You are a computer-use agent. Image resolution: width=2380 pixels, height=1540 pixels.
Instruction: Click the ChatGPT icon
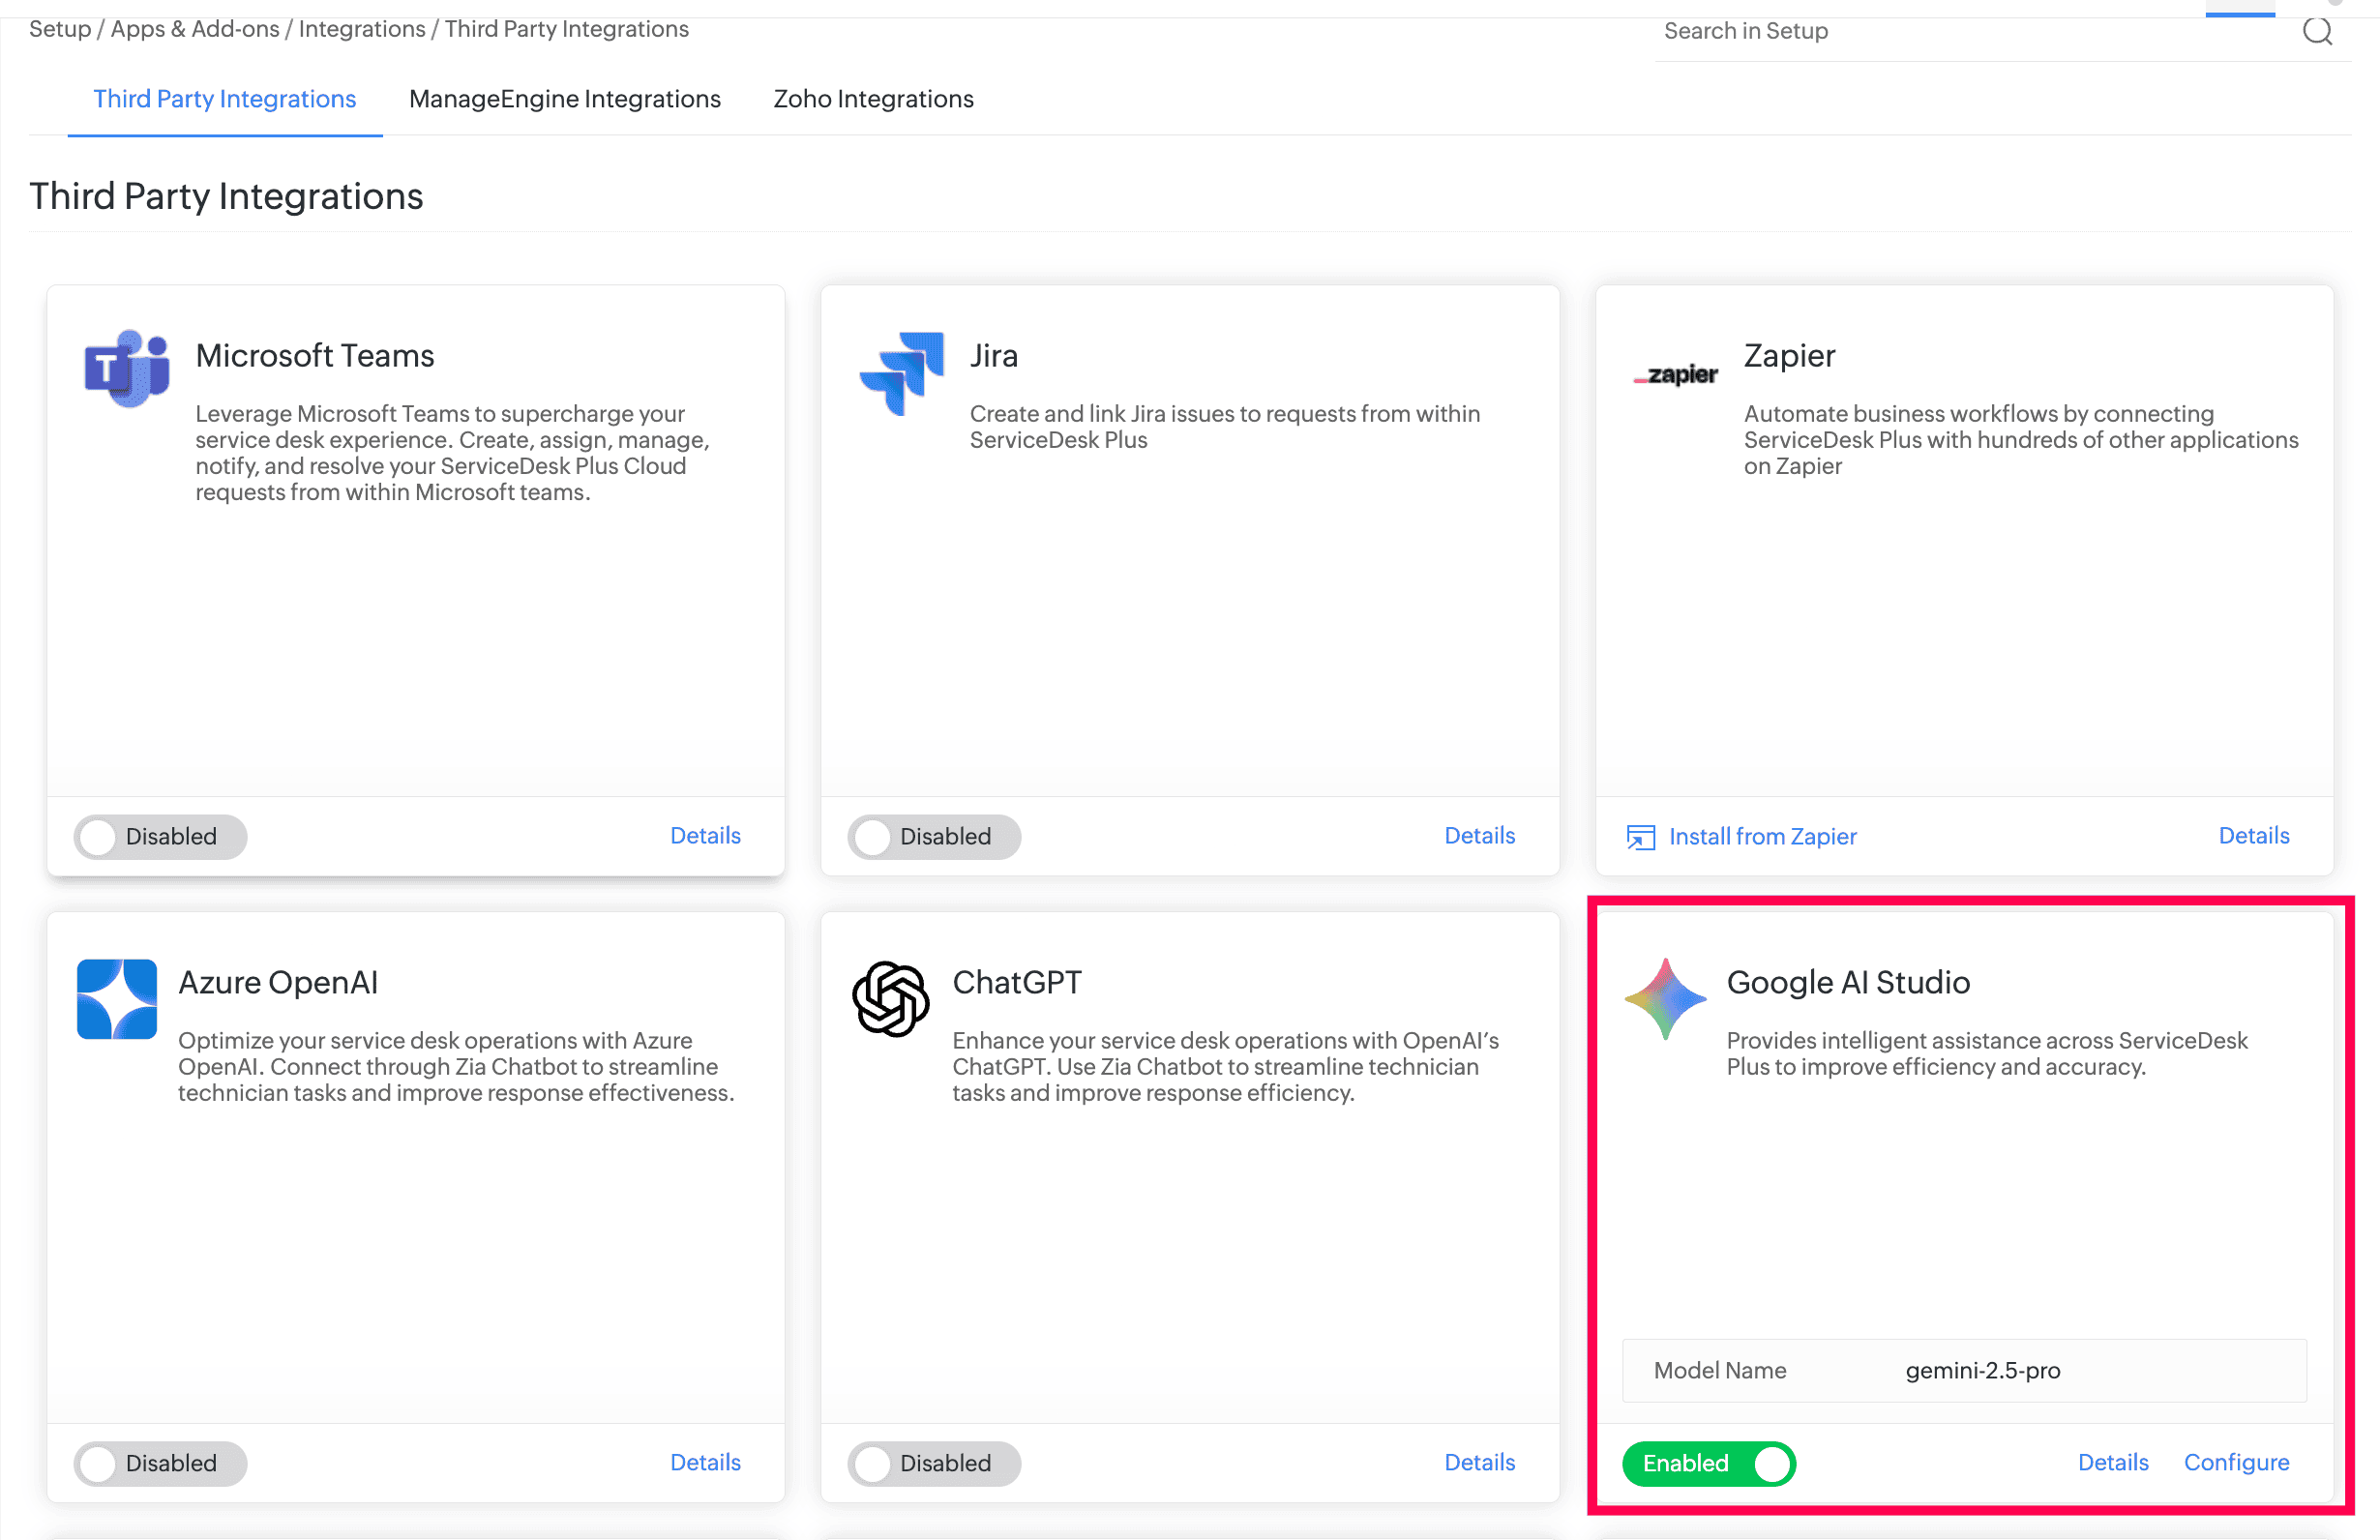click(x=891, y=998)
